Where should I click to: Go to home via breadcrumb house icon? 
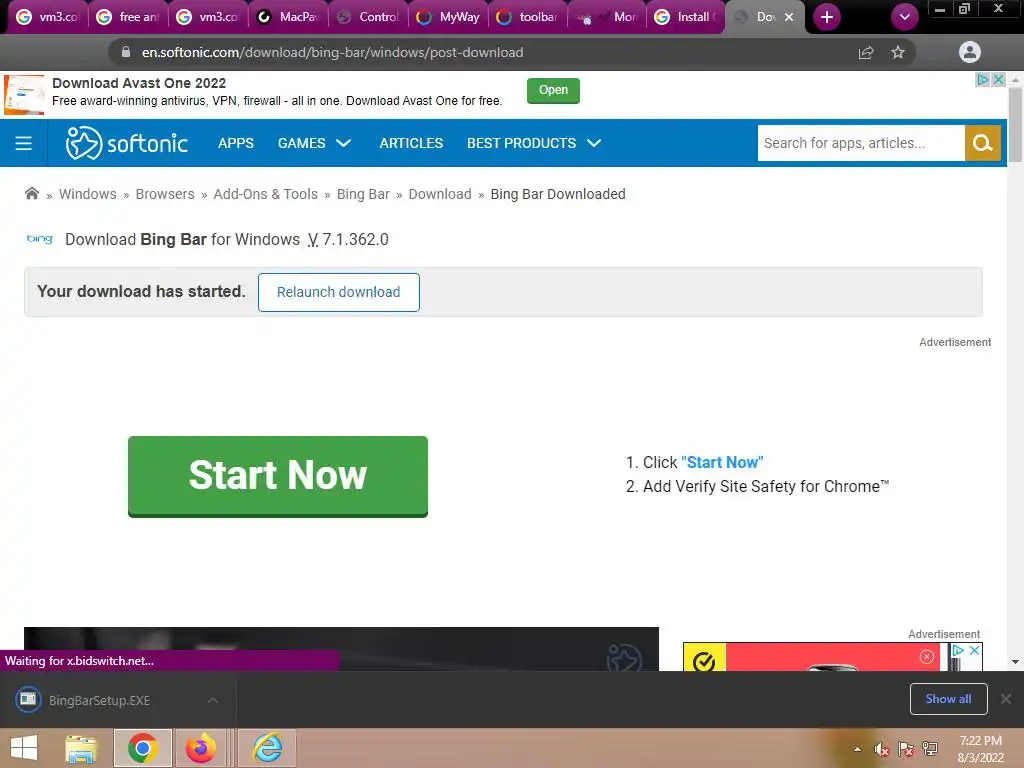(31, 193)
